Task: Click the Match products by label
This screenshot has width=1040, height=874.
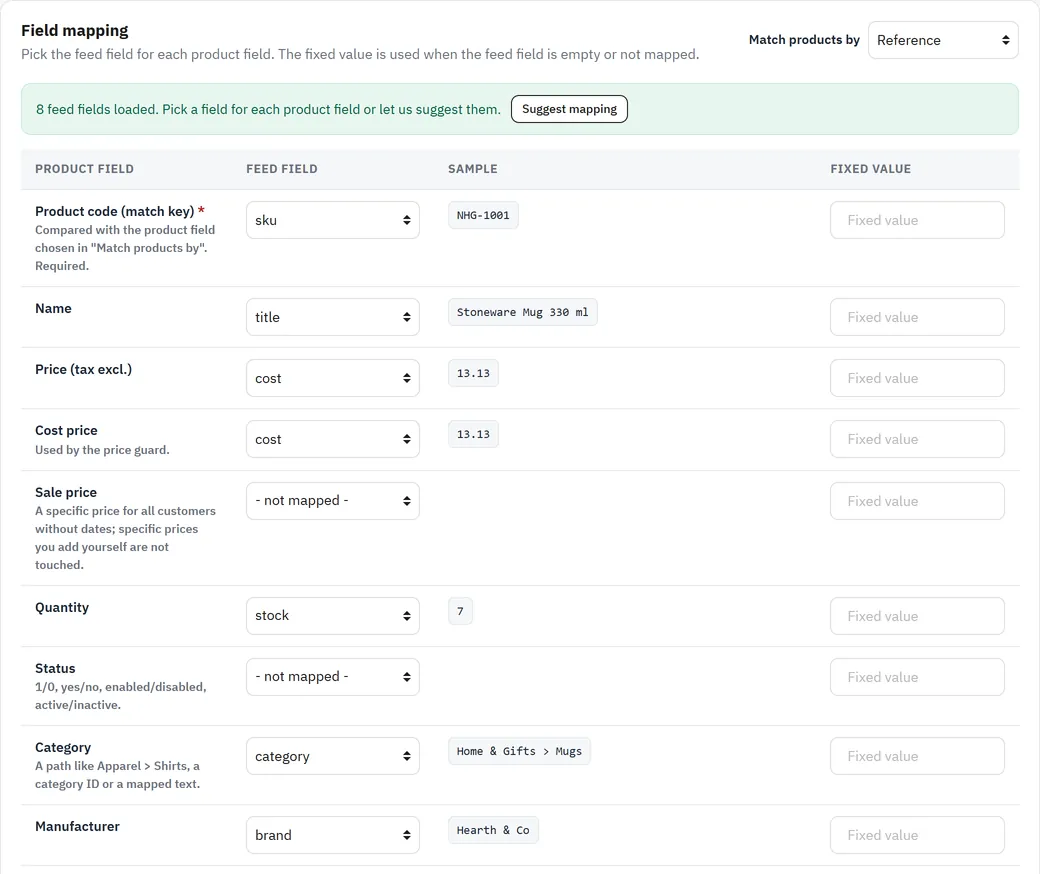Action: [x=804, y=40]
